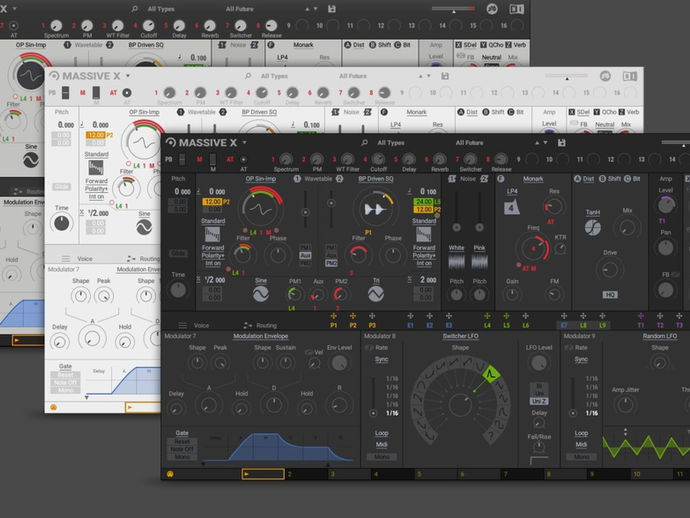Select the Bit insert effect tab
Image resolution: width=690 pixels, height=518 pixels.
[636, 179]
